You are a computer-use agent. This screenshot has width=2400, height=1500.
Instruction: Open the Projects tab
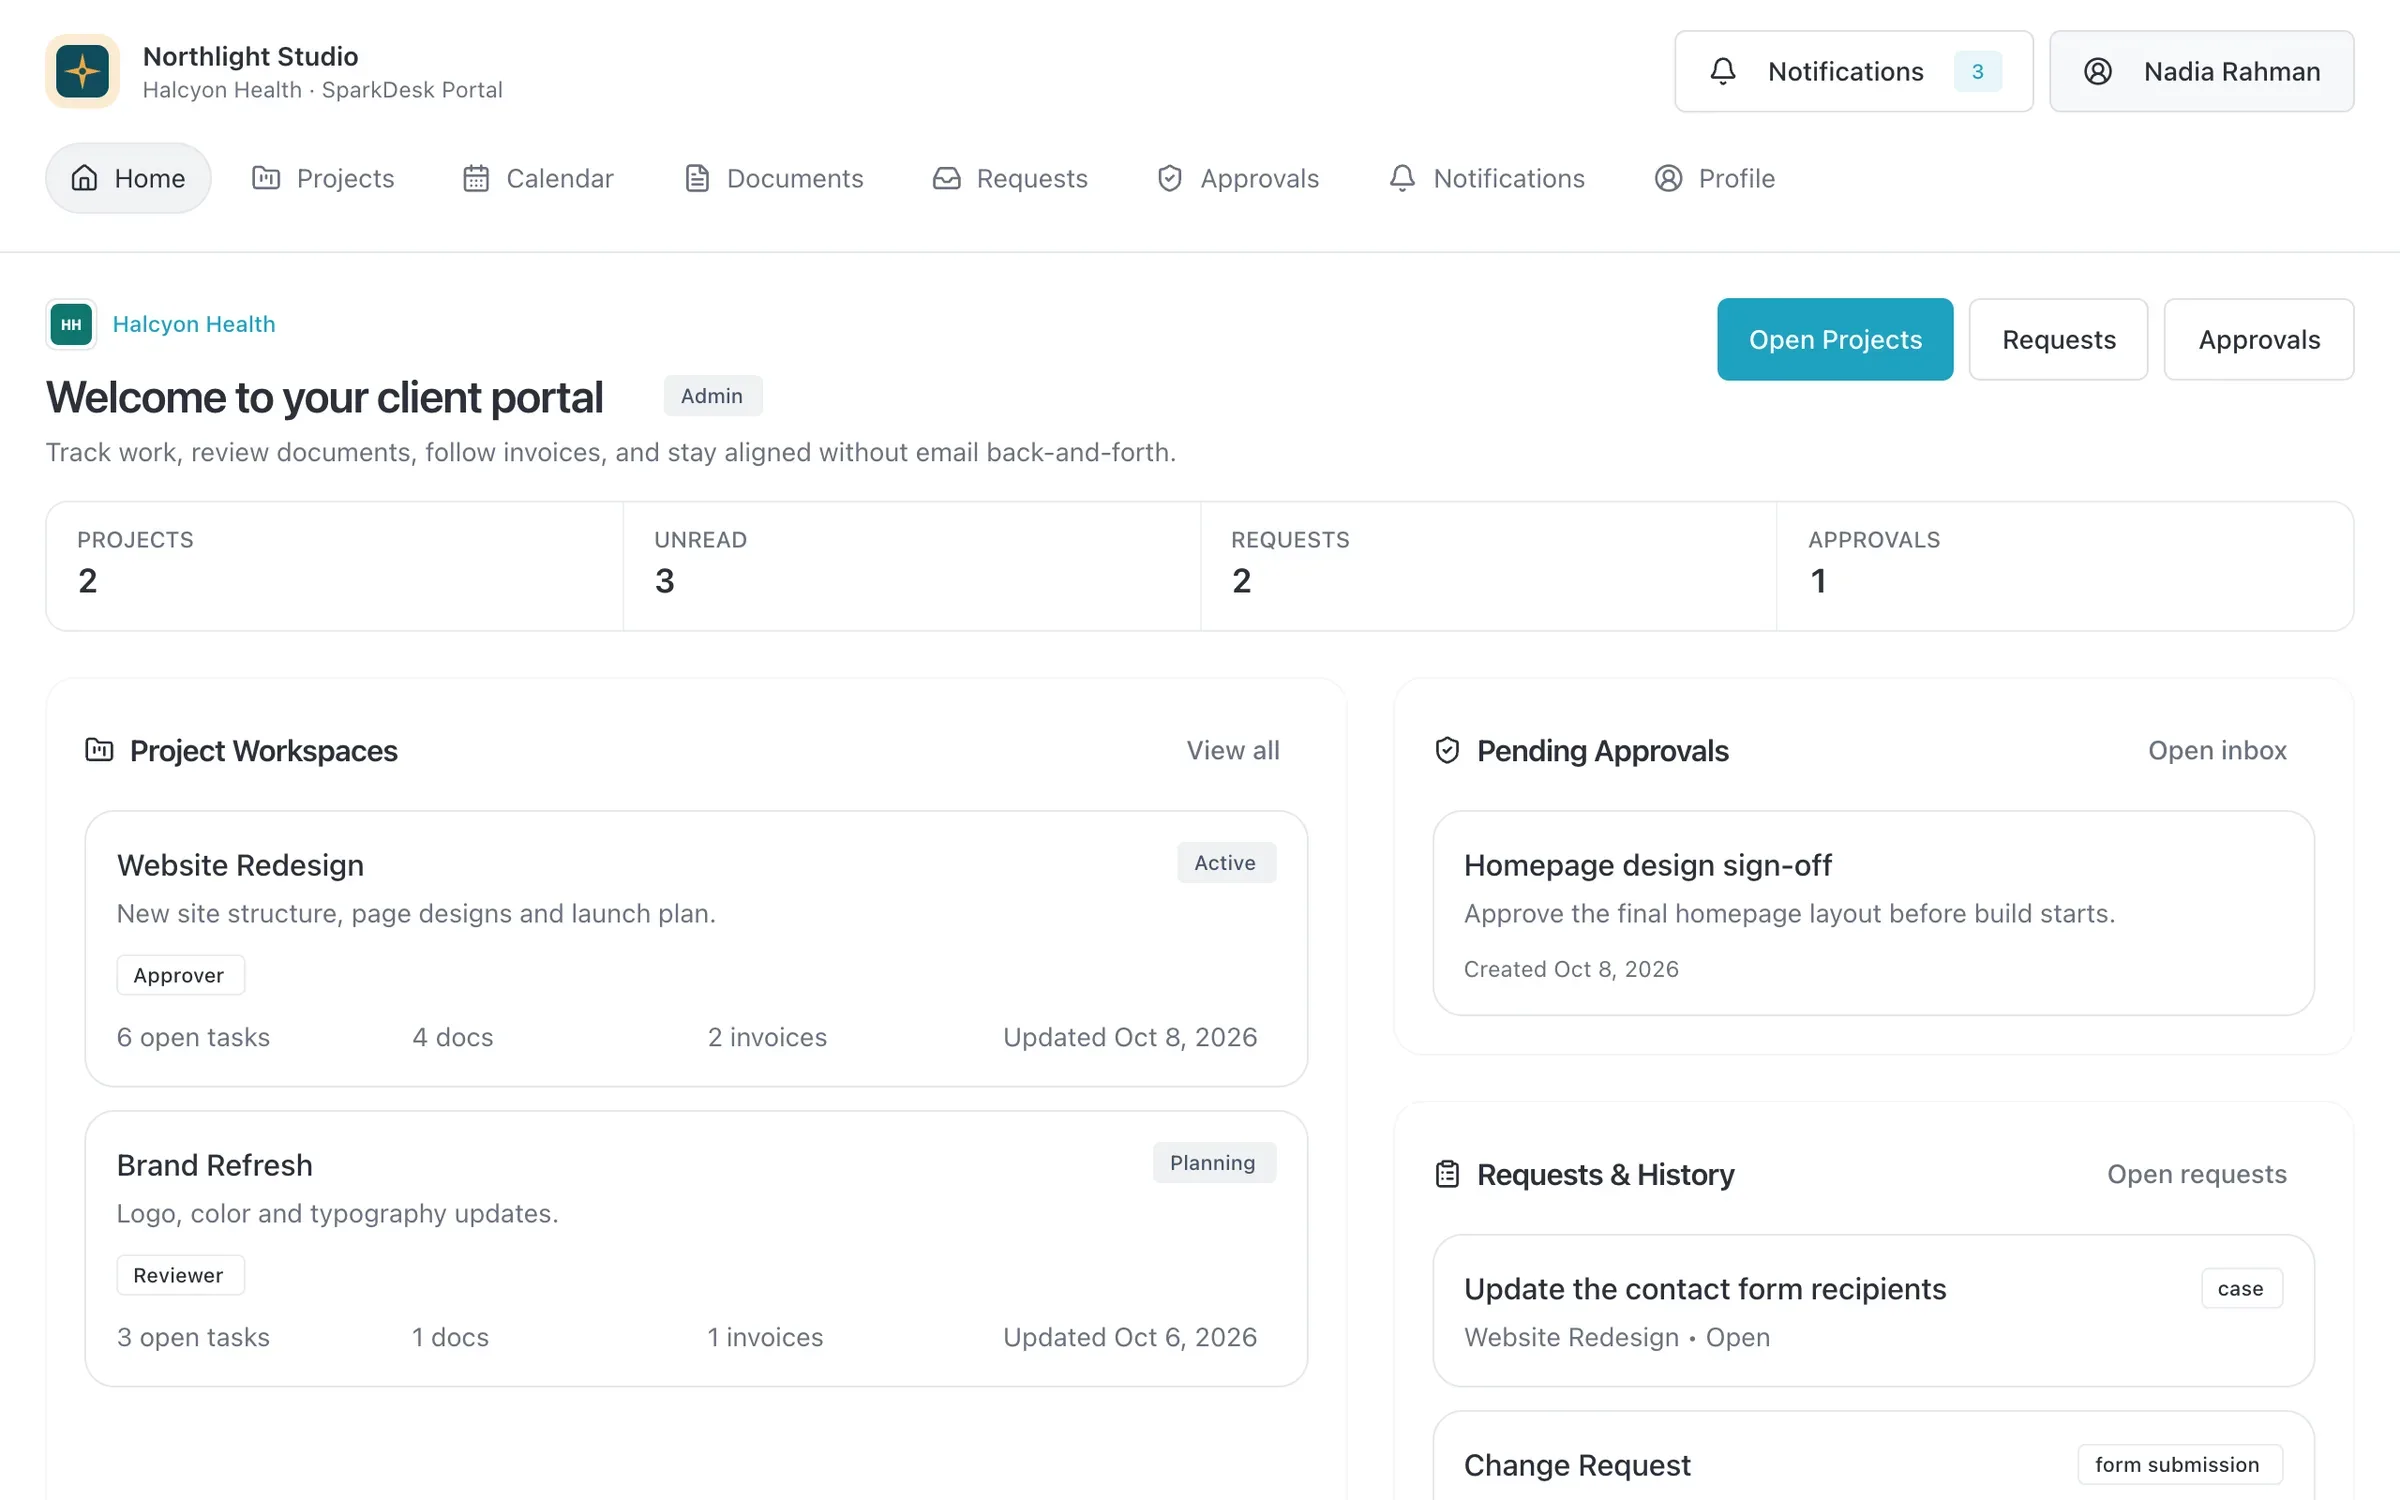[323, 178]
